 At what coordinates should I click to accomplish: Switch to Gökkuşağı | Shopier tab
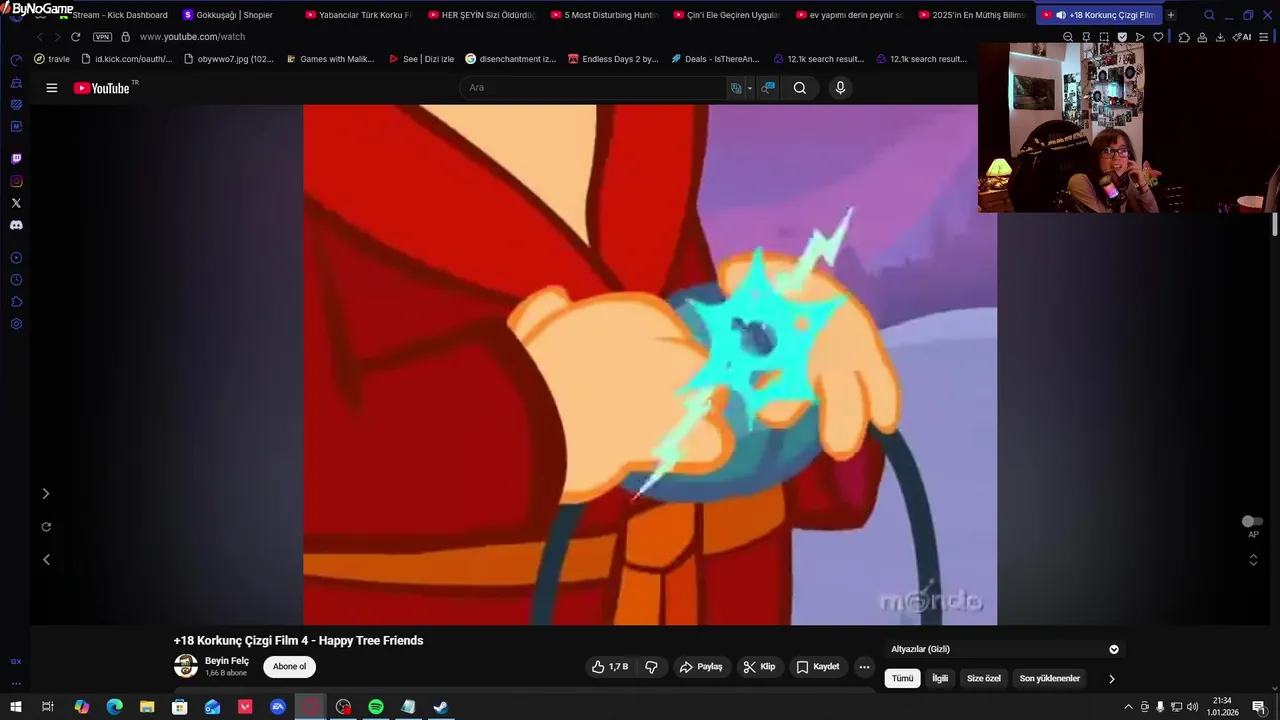[x=229, y=15]
